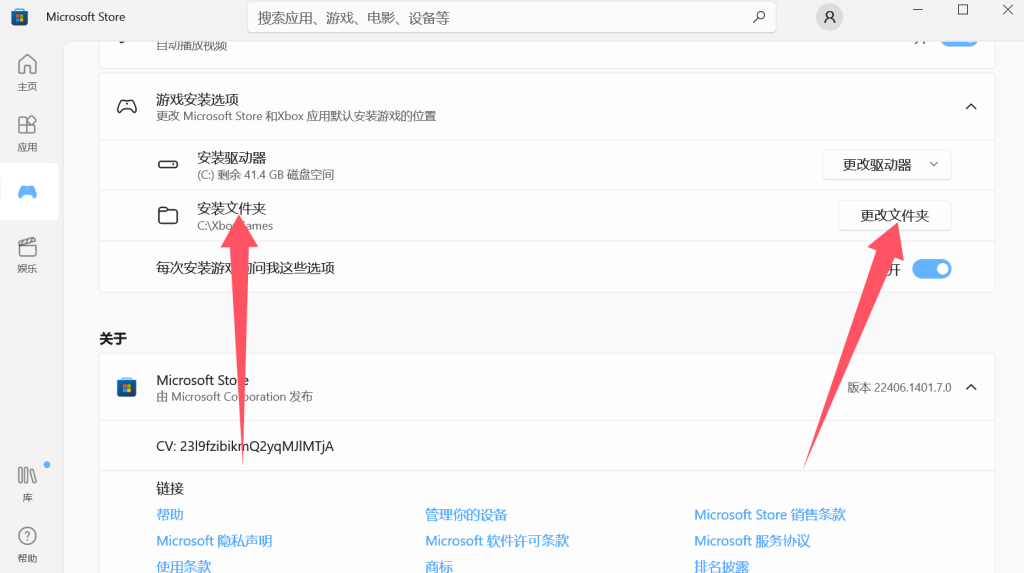Collapse the Microsoft Store about section chevron
This screenshot has height=573, width=1024.
click(971, 387)
